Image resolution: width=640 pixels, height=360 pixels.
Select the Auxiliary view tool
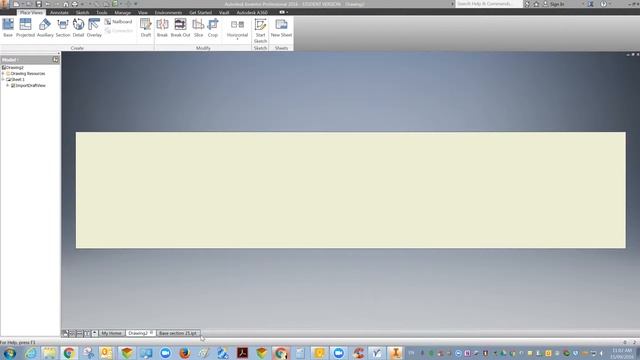[45, 28]
